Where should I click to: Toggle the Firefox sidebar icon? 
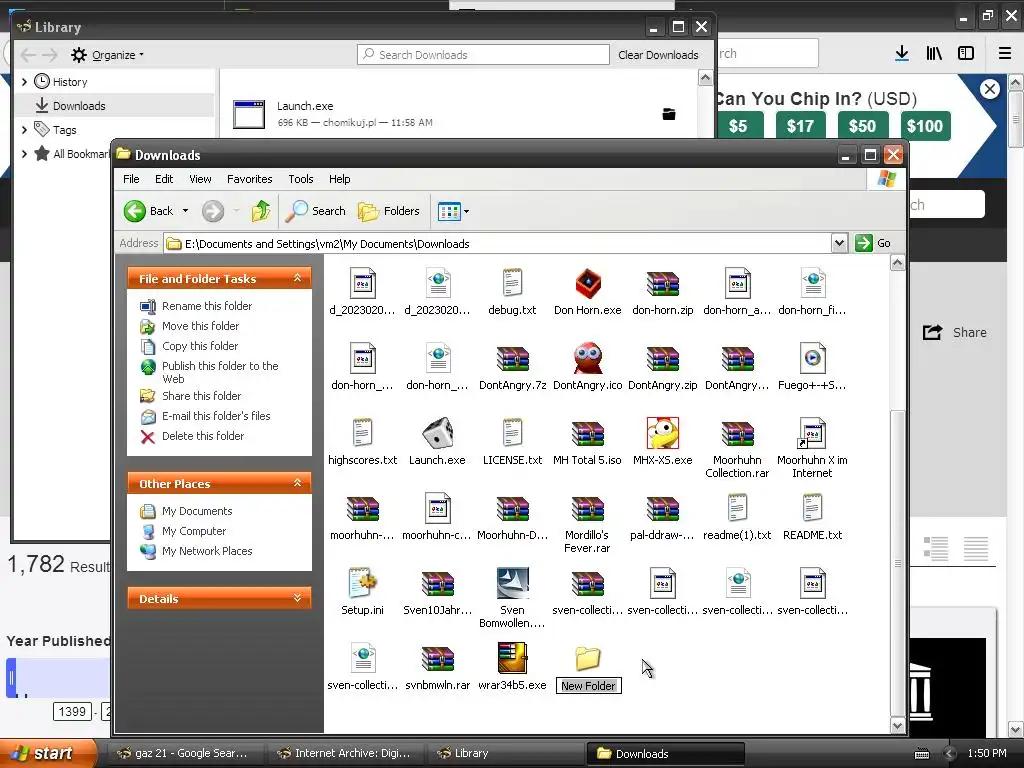pyautogui.click(x=966, y=54)
